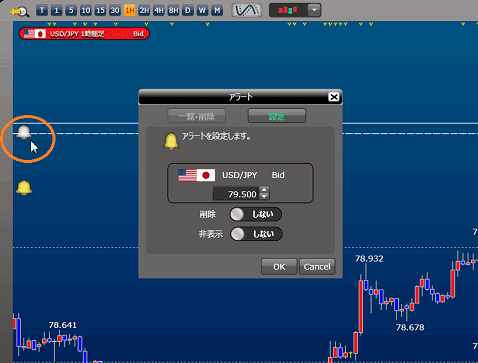The width and height of the screenshot is (478, 363).
Task: Expand the chart type dropdown arrow
Action: pyautogui.click(x=314, y=10)
